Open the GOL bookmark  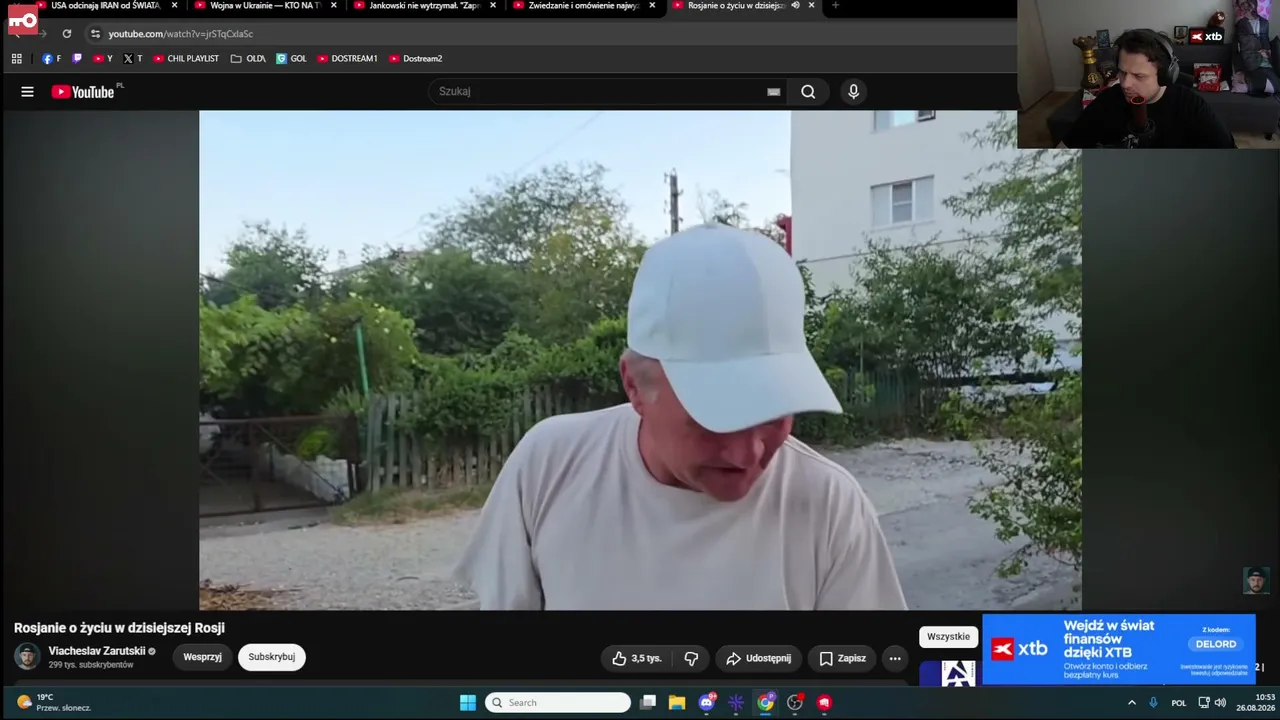click(291, 59)
